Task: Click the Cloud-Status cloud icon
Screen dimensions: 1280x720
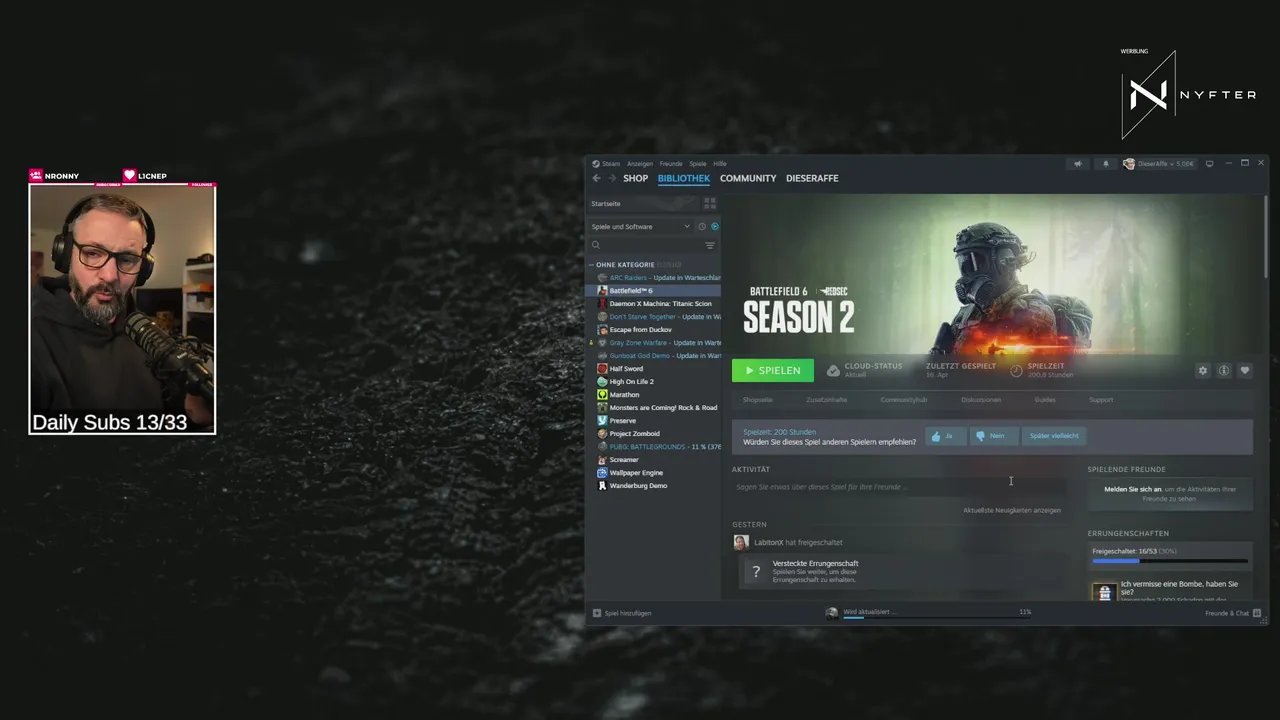Action: pyautogui.click(x=833, y=371)
